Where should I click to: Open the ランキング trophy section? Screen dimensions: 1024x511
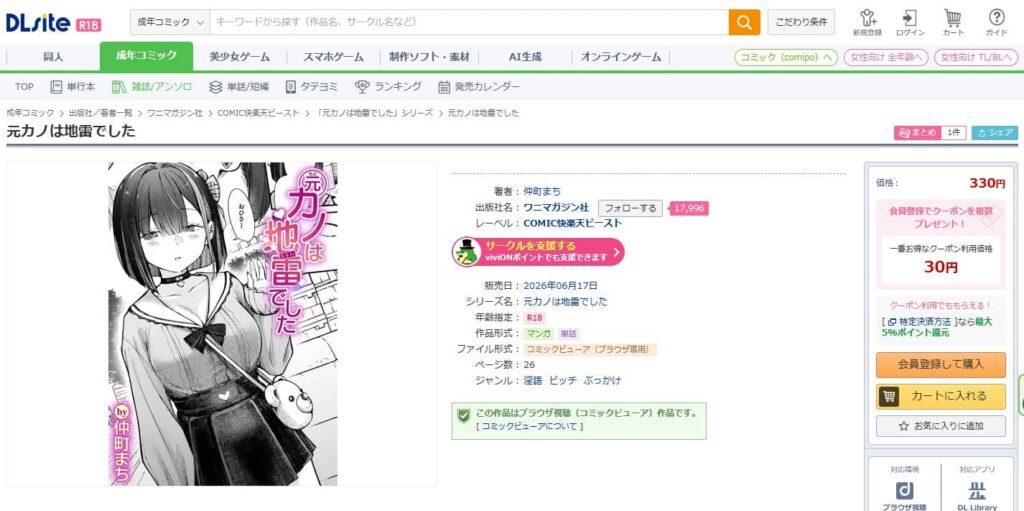click(x=387, y=86)
